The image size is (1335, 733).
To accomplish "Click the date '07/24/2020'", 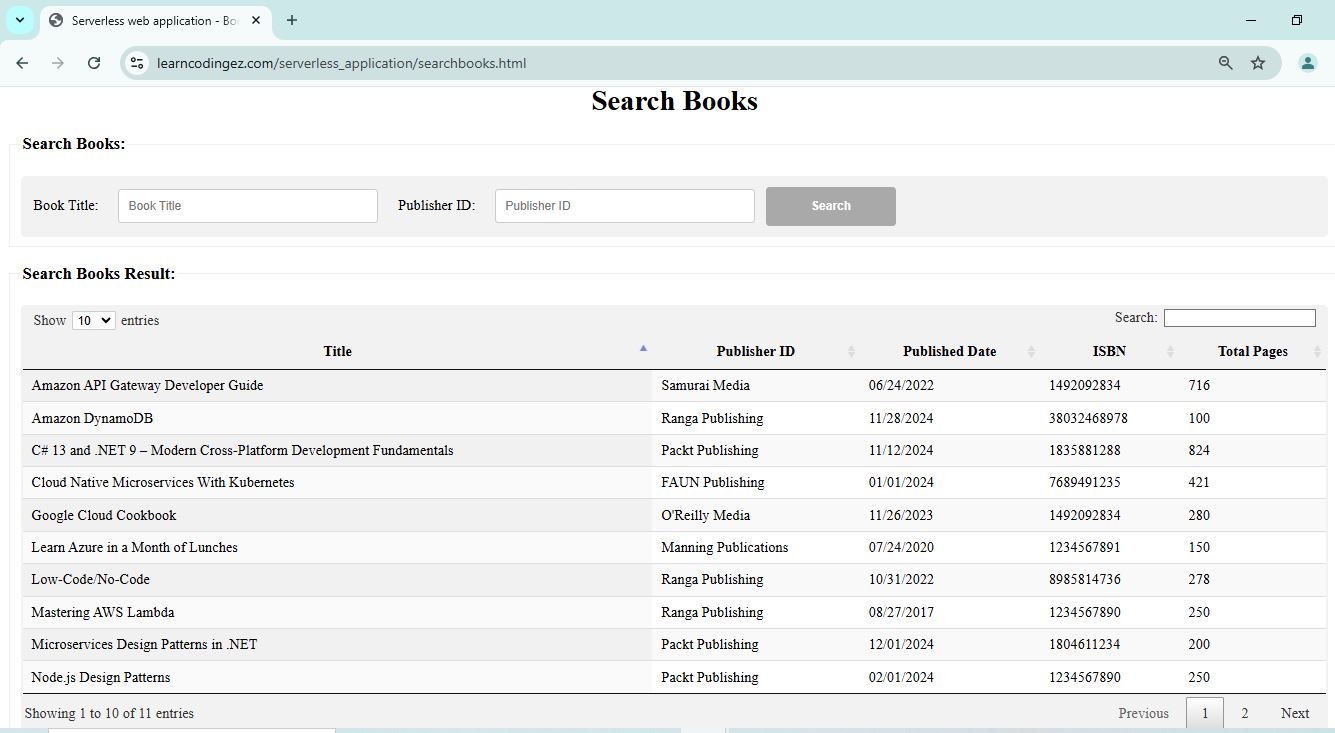I will click(901, 547).
